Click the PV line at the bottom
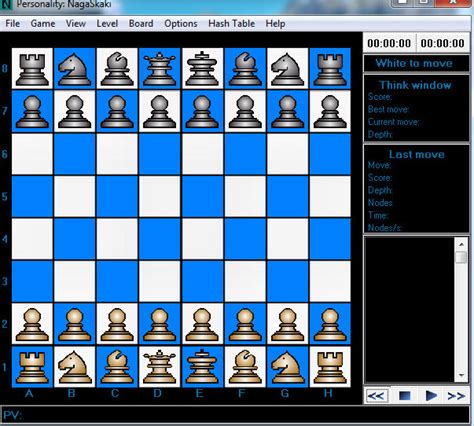Screen dimensions: 474x426 [235, 416]
